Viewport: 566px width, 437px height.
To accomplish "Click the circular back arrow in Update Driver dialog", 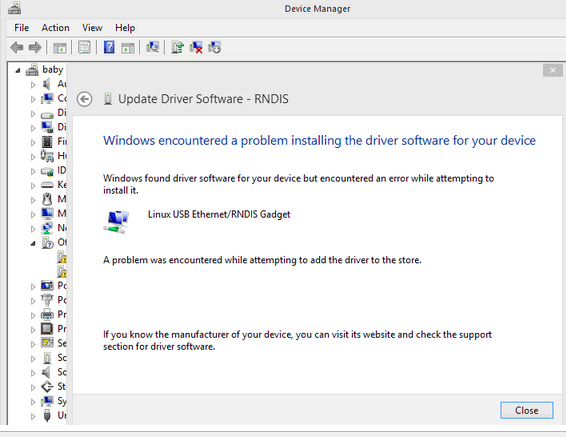I will (x=84, y=99).
